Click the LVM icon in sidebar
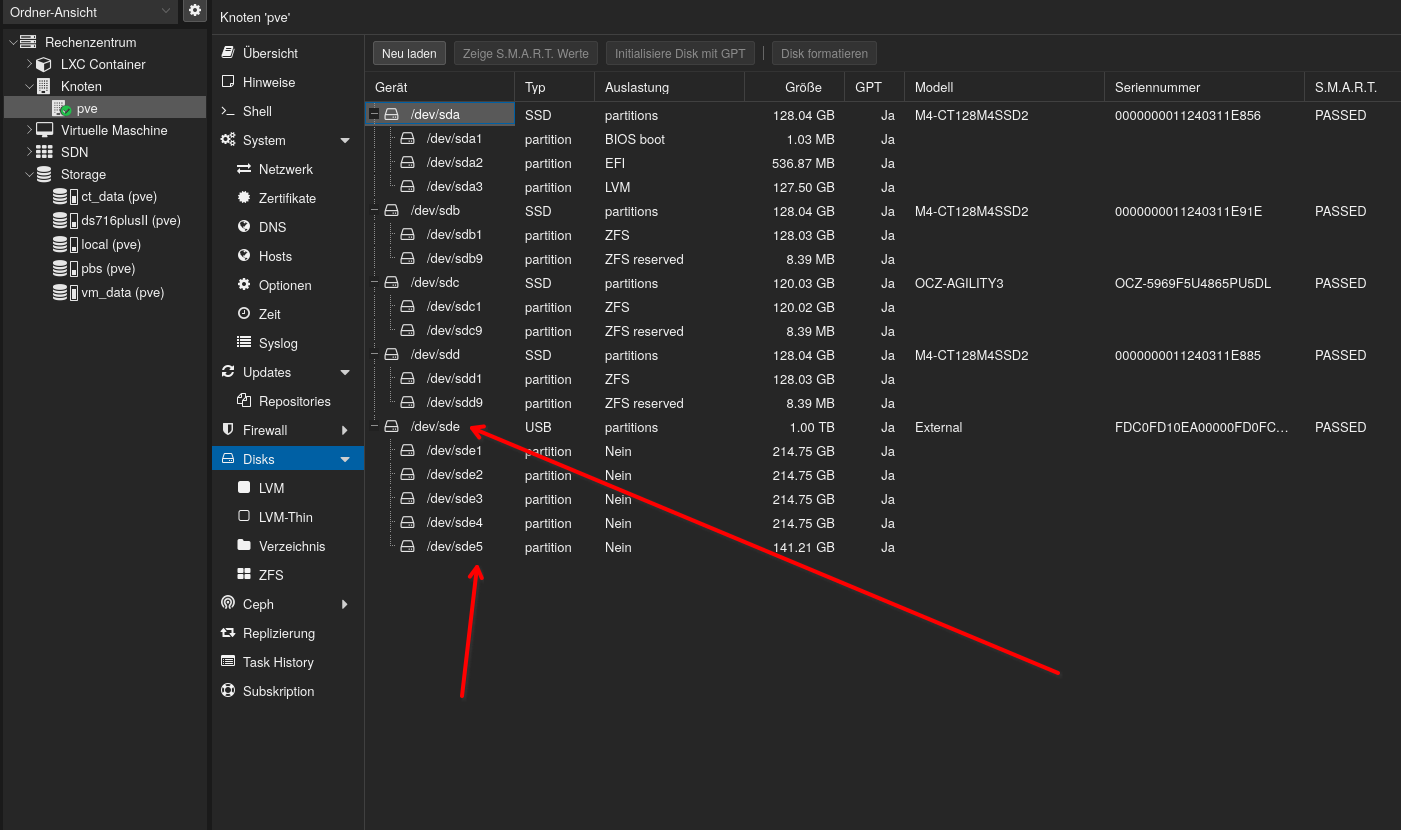 pyautogui.click(x=244, y=488)
